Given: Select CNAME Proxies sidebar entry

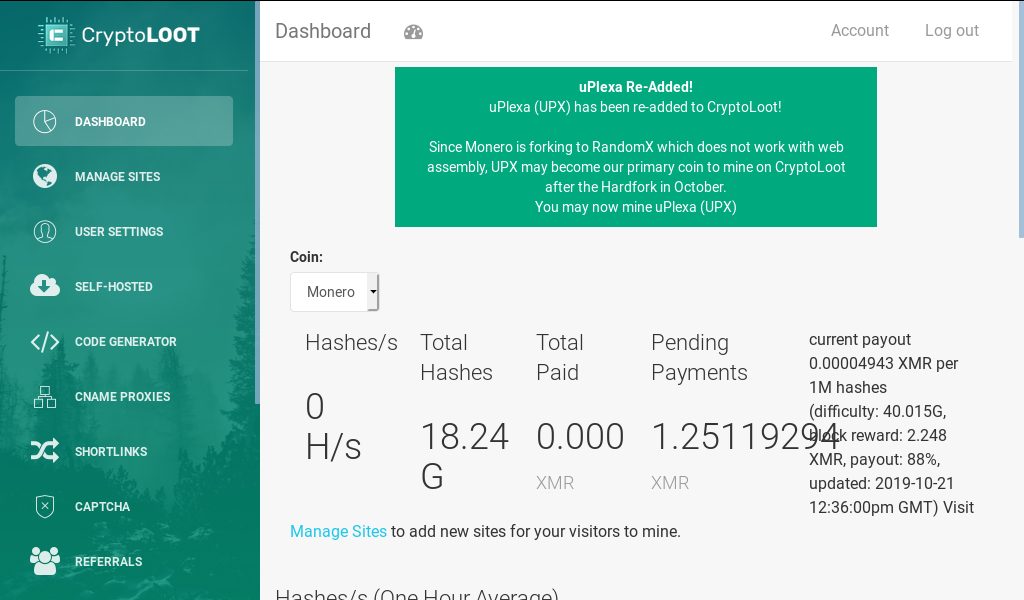Looking at the screenshot, I should click(x=124, y=396).
